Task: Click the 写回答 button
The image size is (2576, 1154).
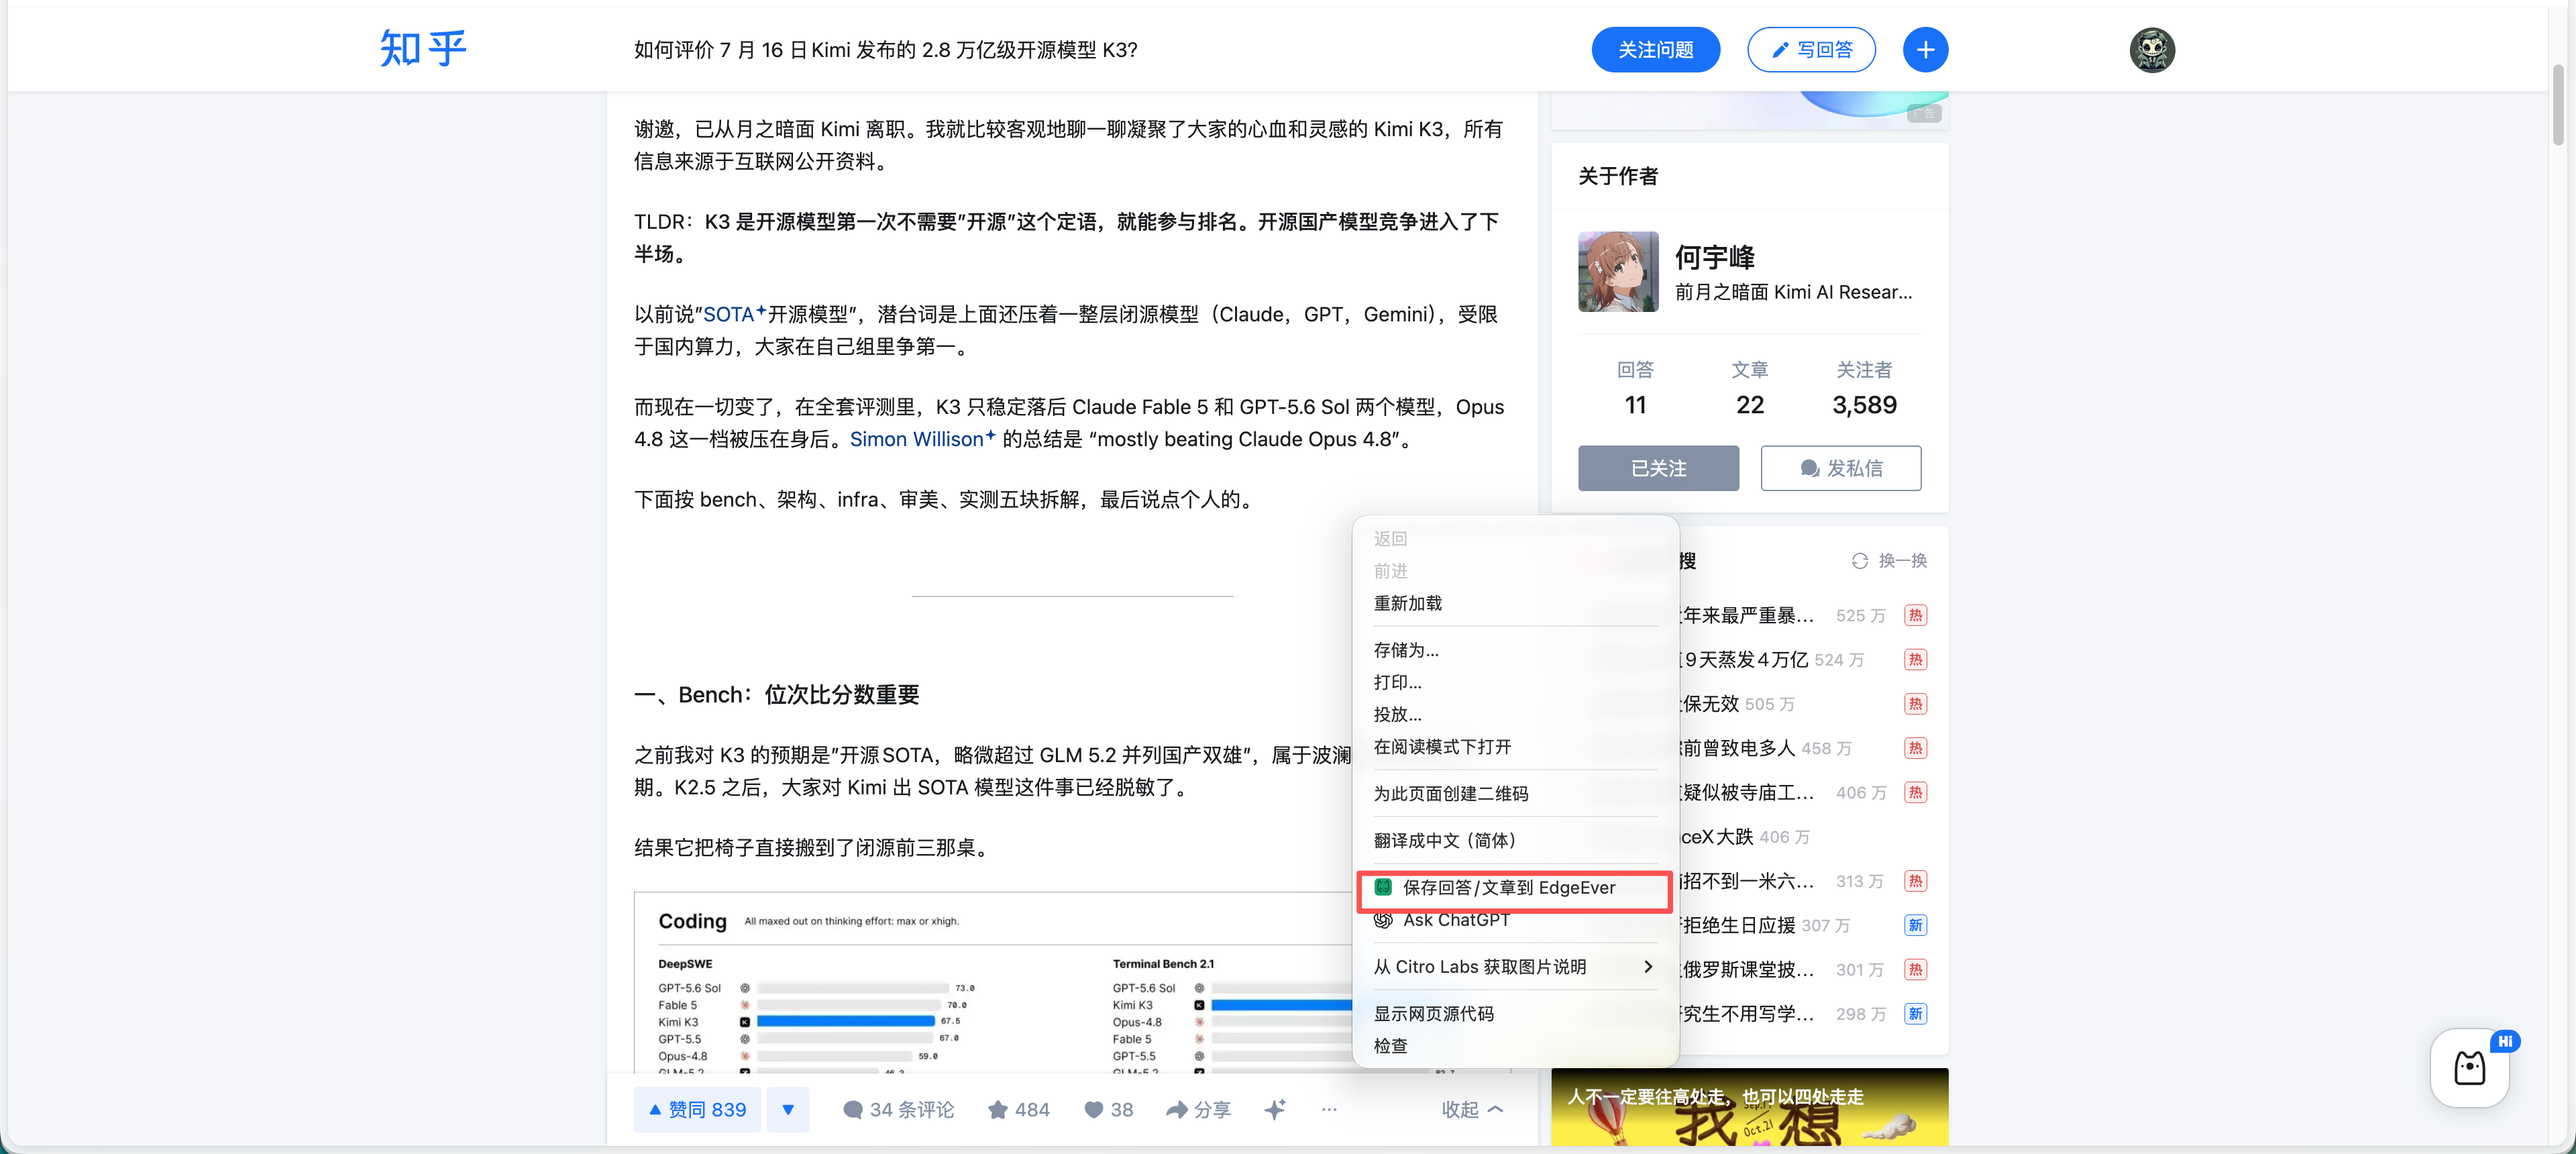Action: coord(1811,50)
